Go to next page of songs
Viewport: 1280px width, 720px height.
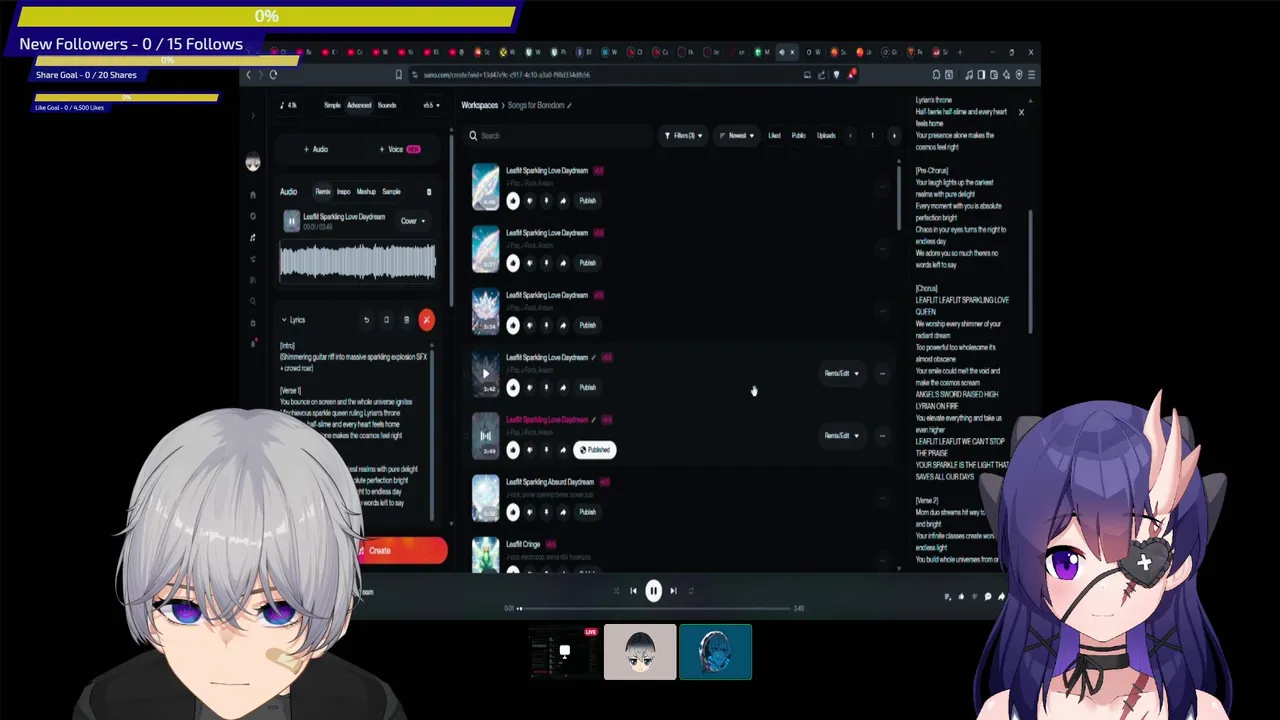click(x=894, y=136)
